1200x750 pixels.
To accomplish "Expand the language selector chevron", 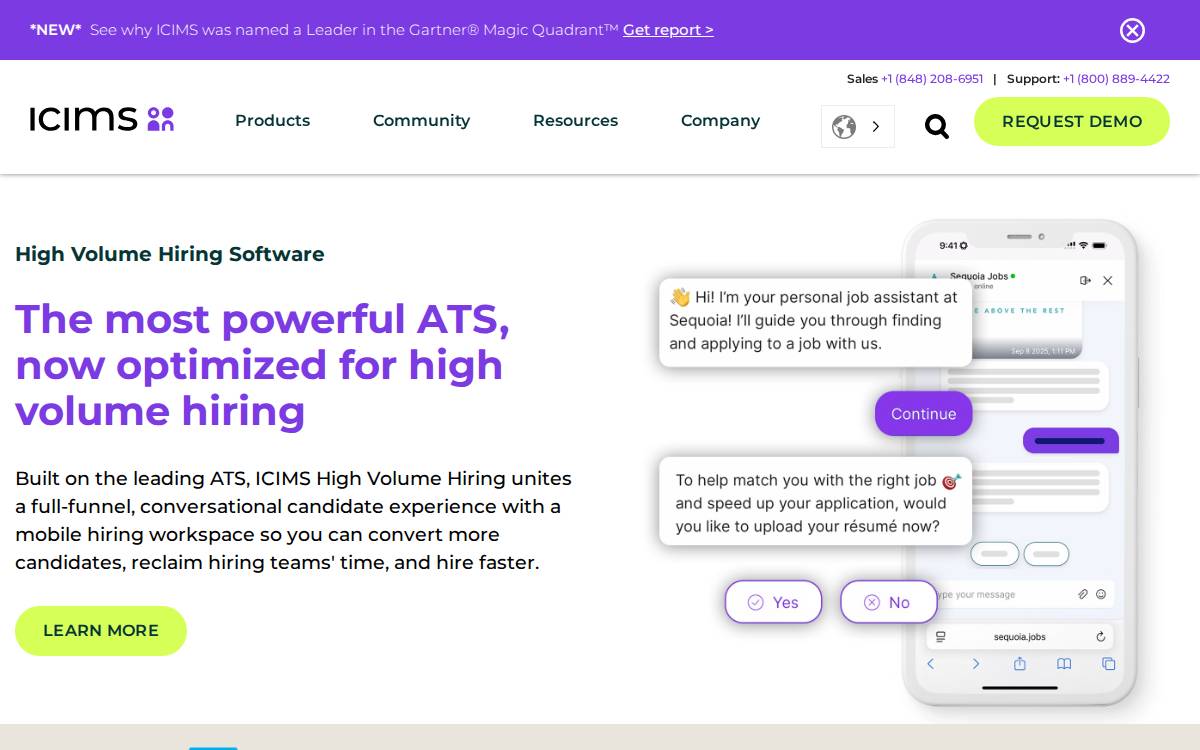I will pyautogui.click(x=876, y=127).
